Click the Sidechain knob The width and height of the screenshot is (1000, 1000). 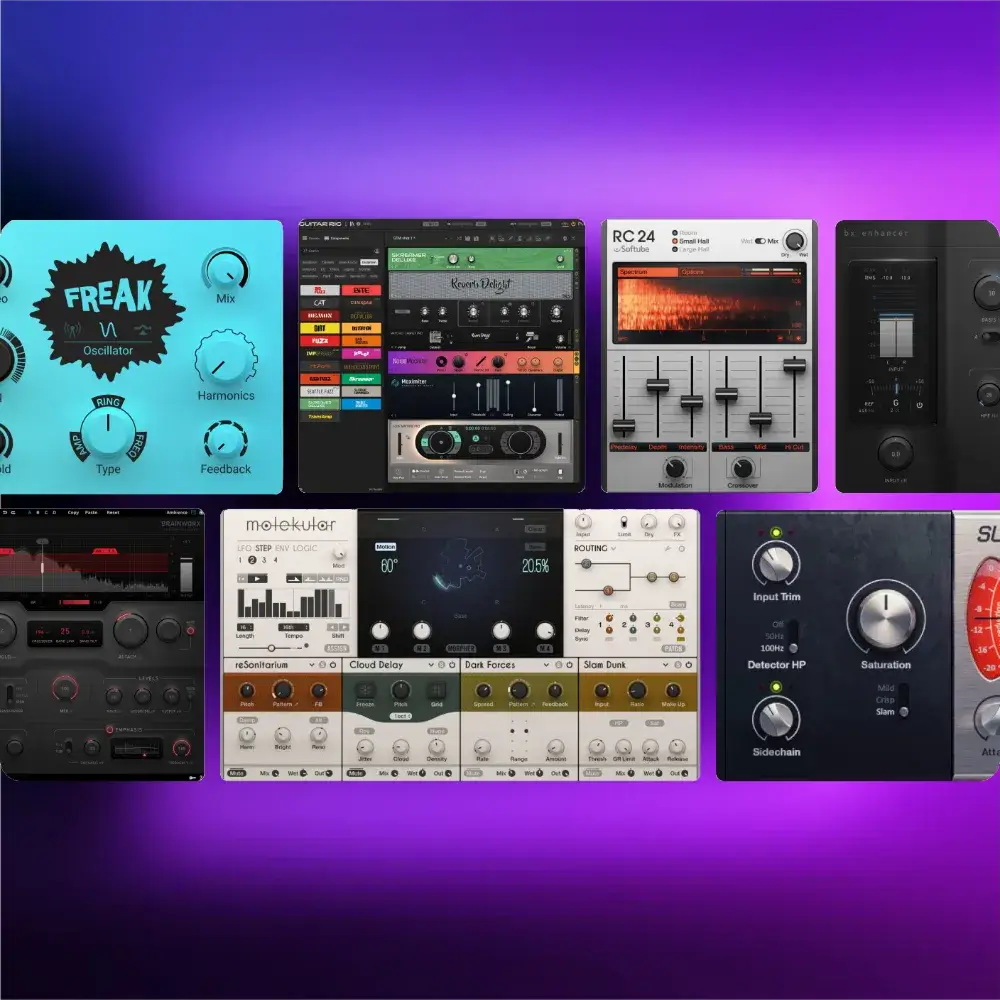pyautogui.click(x=776, y=719)
